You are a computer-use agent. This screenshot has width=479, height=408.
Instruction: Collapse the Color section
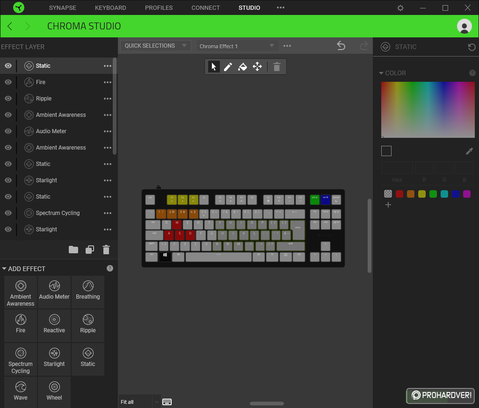381,73
